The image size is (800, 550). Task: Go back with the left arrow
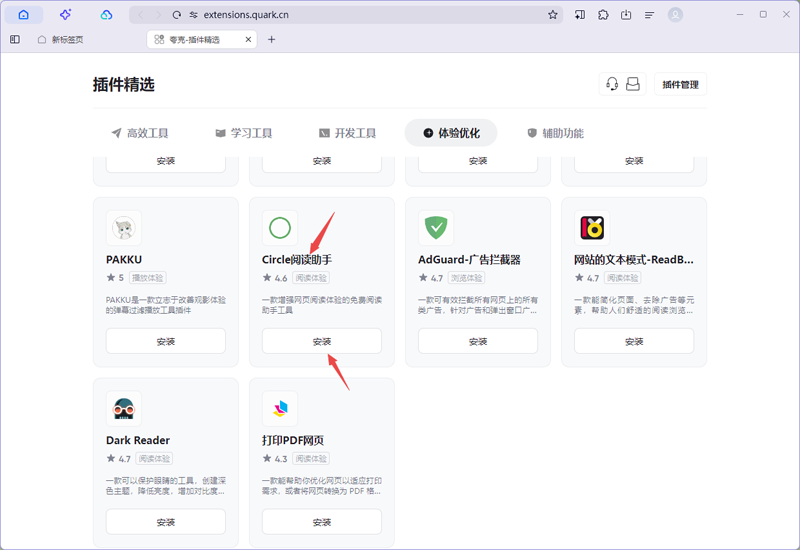[140, 15]
